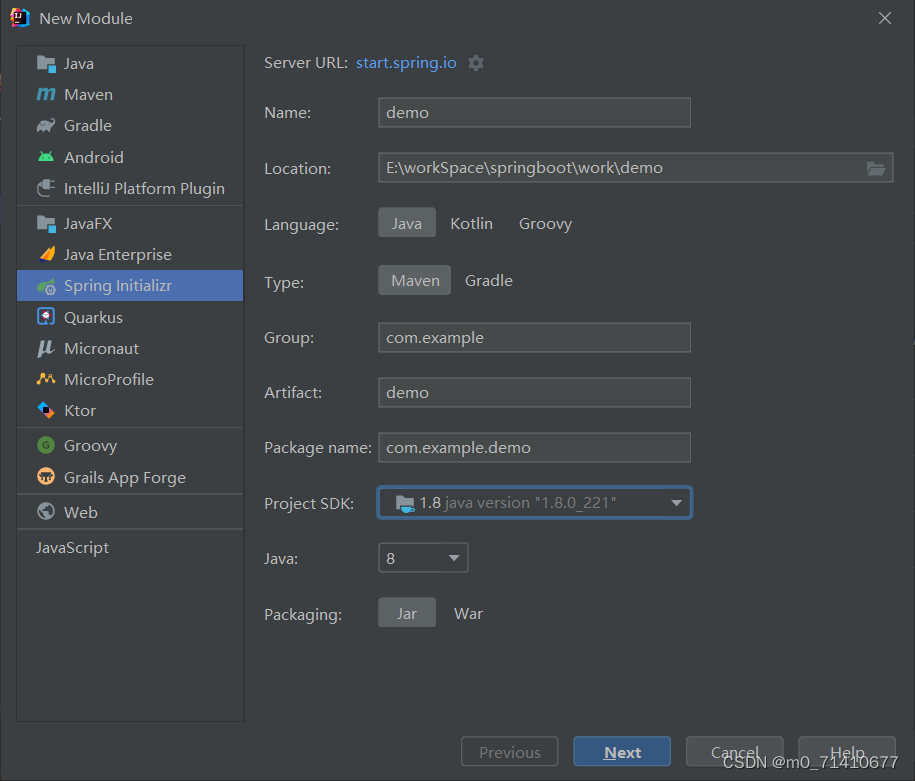Browse for a module location folder

pos(875,168)
